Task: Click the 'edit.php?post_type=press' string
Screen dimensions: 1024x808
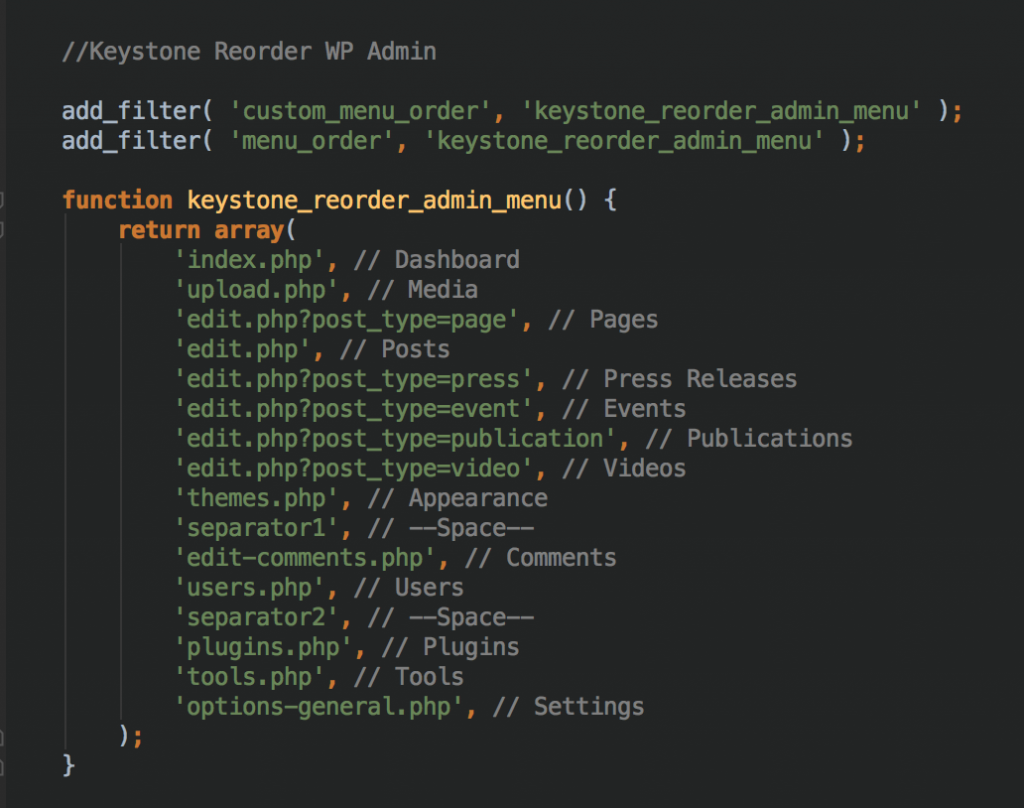Action: [x=353, y=380]
